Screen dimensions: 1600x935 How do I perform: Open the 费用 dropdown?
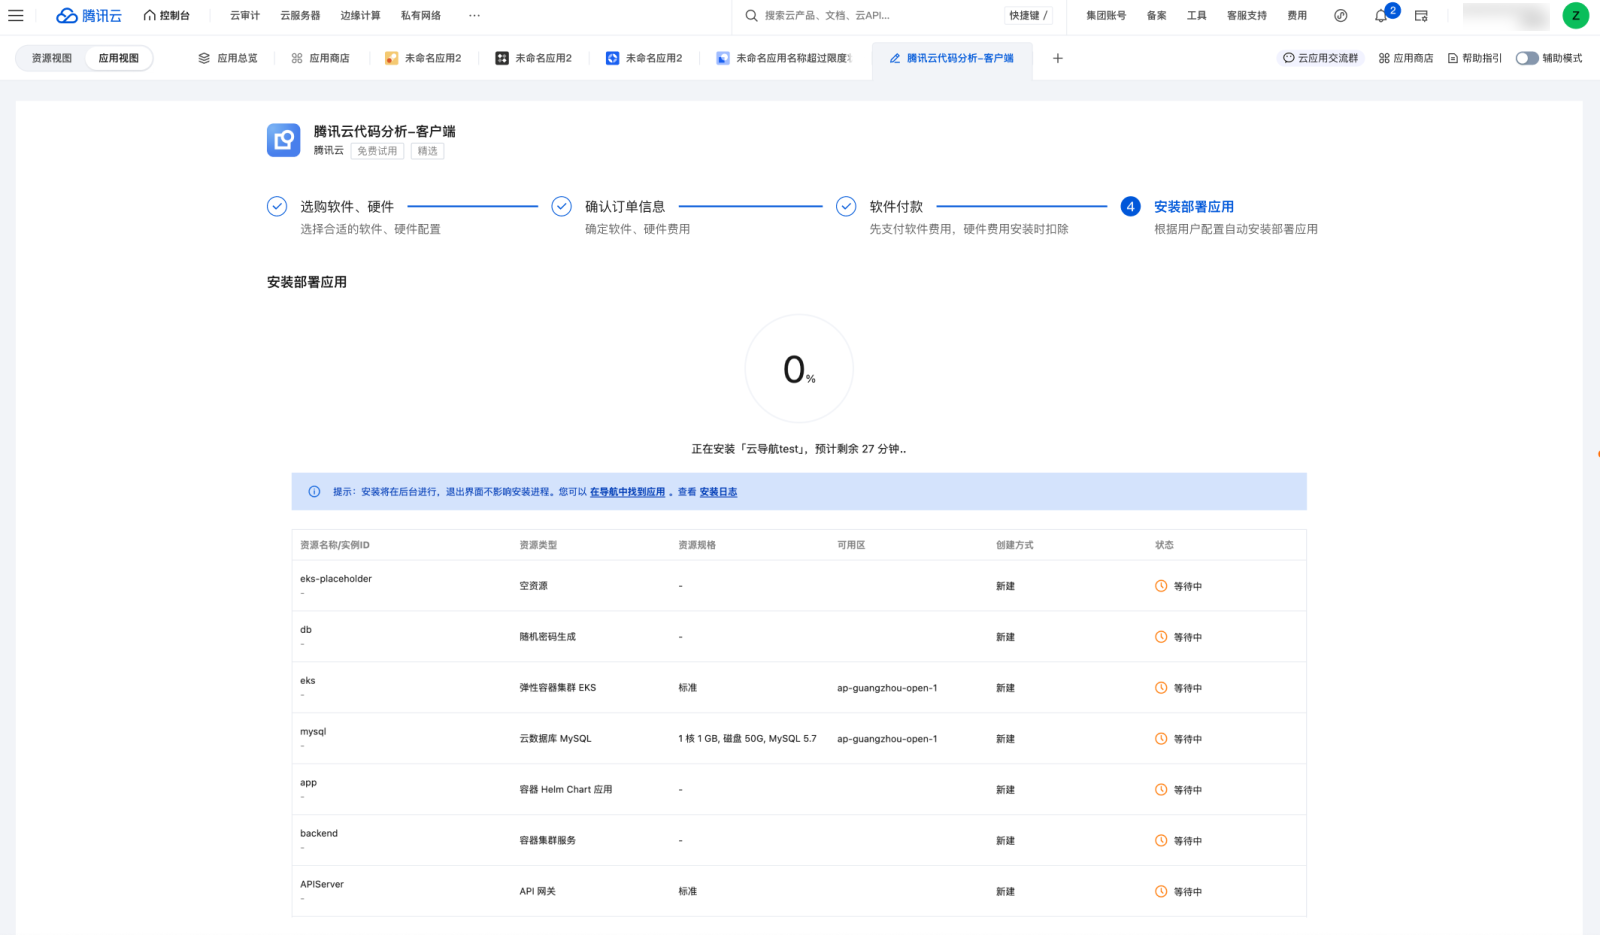1297,15
